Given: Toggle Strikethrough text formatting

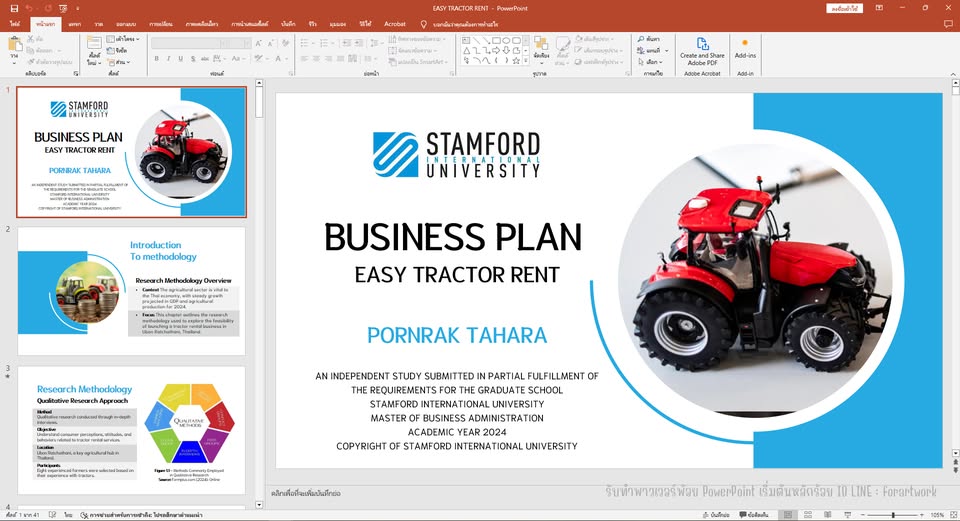Looking at the screenshot, I should 204,59.
